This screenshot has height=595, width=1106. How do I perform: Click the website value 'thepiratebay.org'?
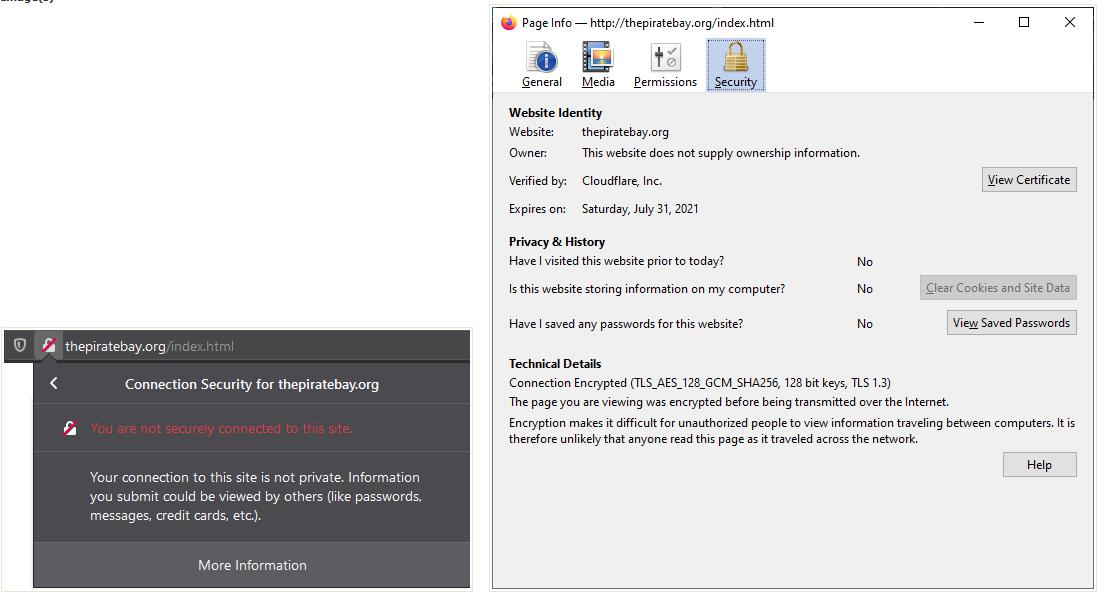pyautogui.click(x=625, y=132)
